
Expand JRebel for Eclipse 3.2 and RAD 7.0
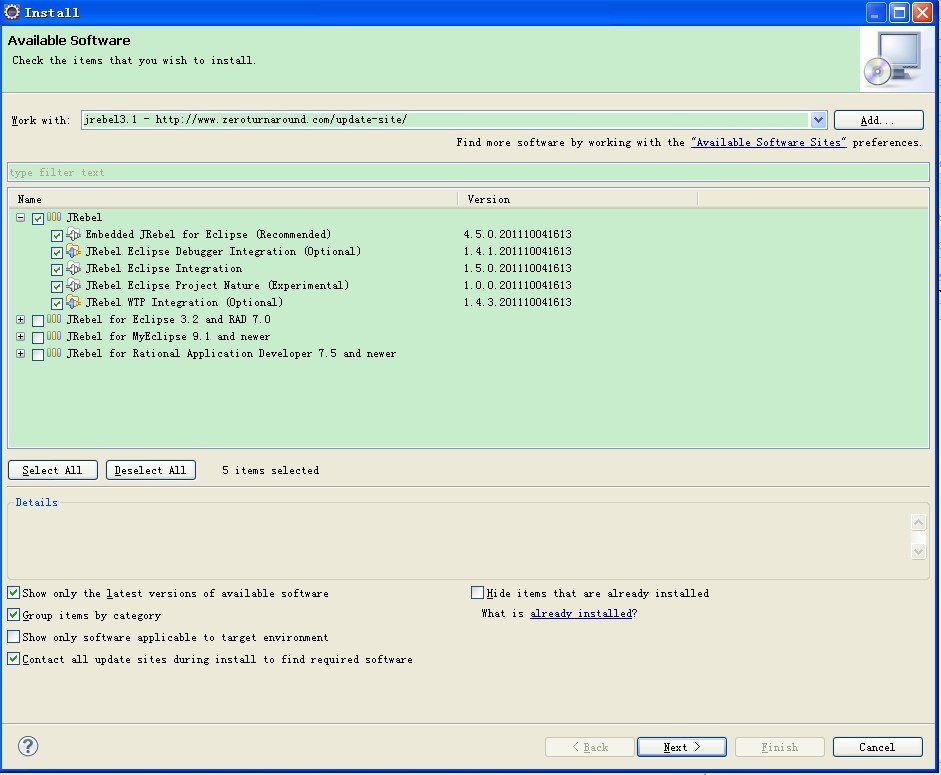(x=20, y=319)
